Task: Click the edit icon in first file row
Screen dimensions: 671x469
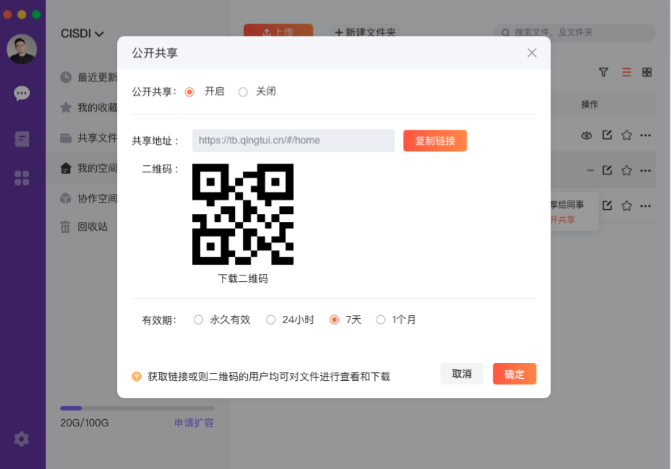Action: pos(607,135)
